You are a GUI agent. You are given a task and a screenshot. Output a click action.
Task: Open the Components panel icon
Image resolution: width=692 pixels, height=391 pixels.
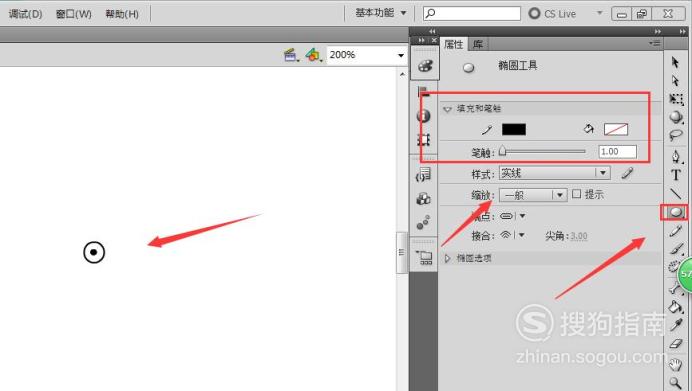click(x=424, y=199)
